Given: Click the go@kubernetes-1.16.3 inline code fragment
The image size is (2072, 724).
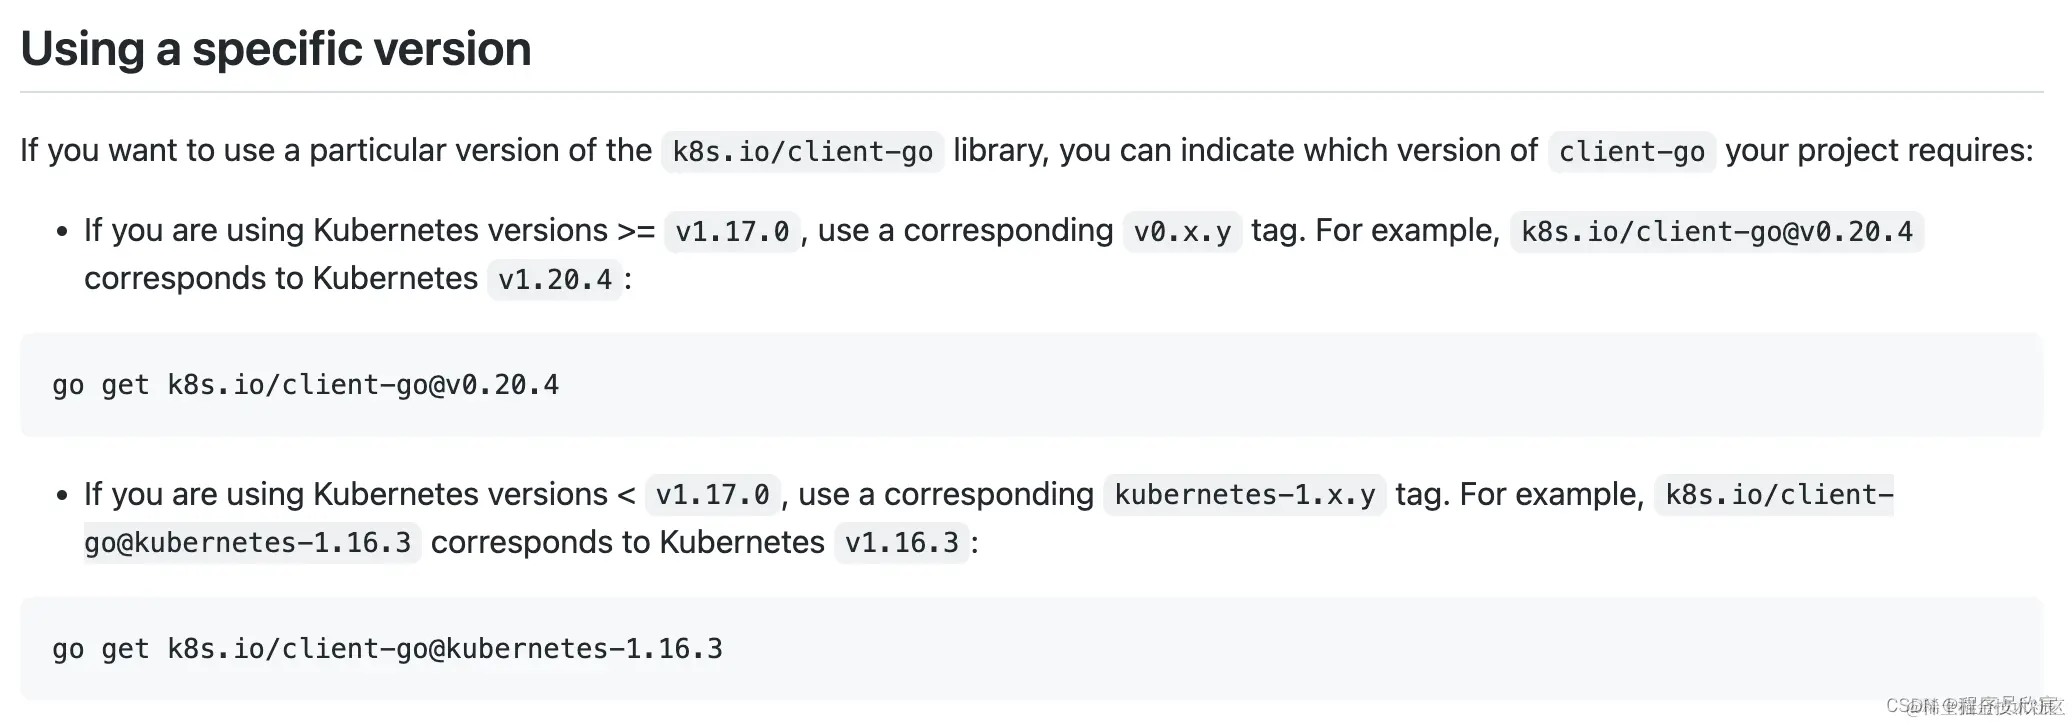Looking at the screenshot, I should coord(252,543).
